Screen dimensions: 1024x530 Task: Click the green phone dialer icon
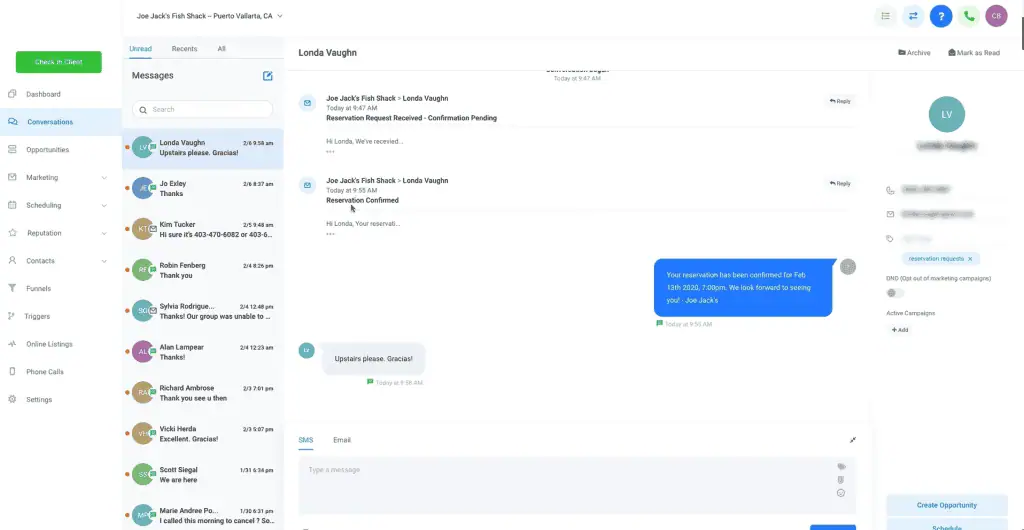(x=969, y=16)
